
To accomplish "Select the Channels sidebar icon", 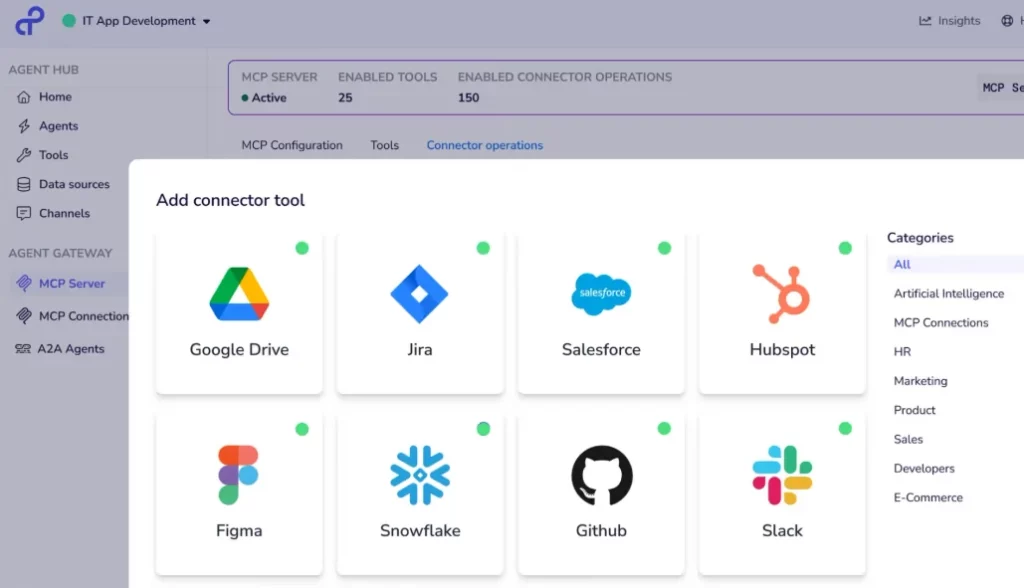I will point(22,213).
